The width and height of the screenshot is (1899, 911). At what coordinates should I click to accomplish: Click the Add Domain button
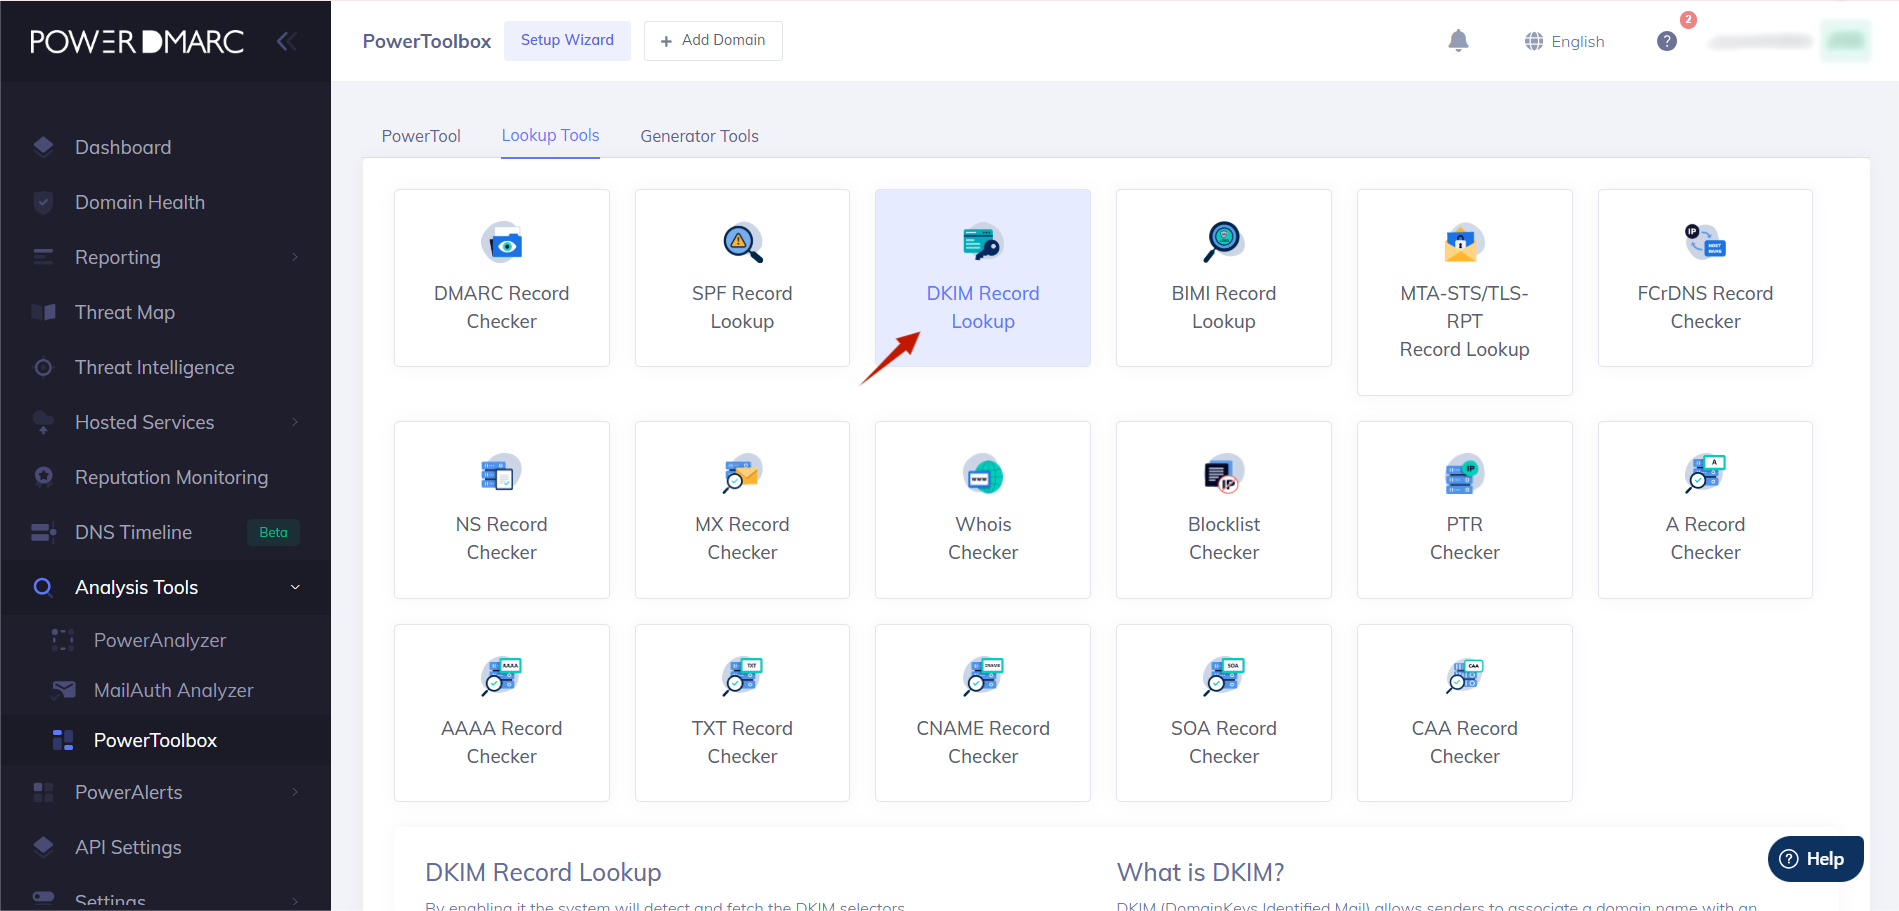(x=713, y=41)
